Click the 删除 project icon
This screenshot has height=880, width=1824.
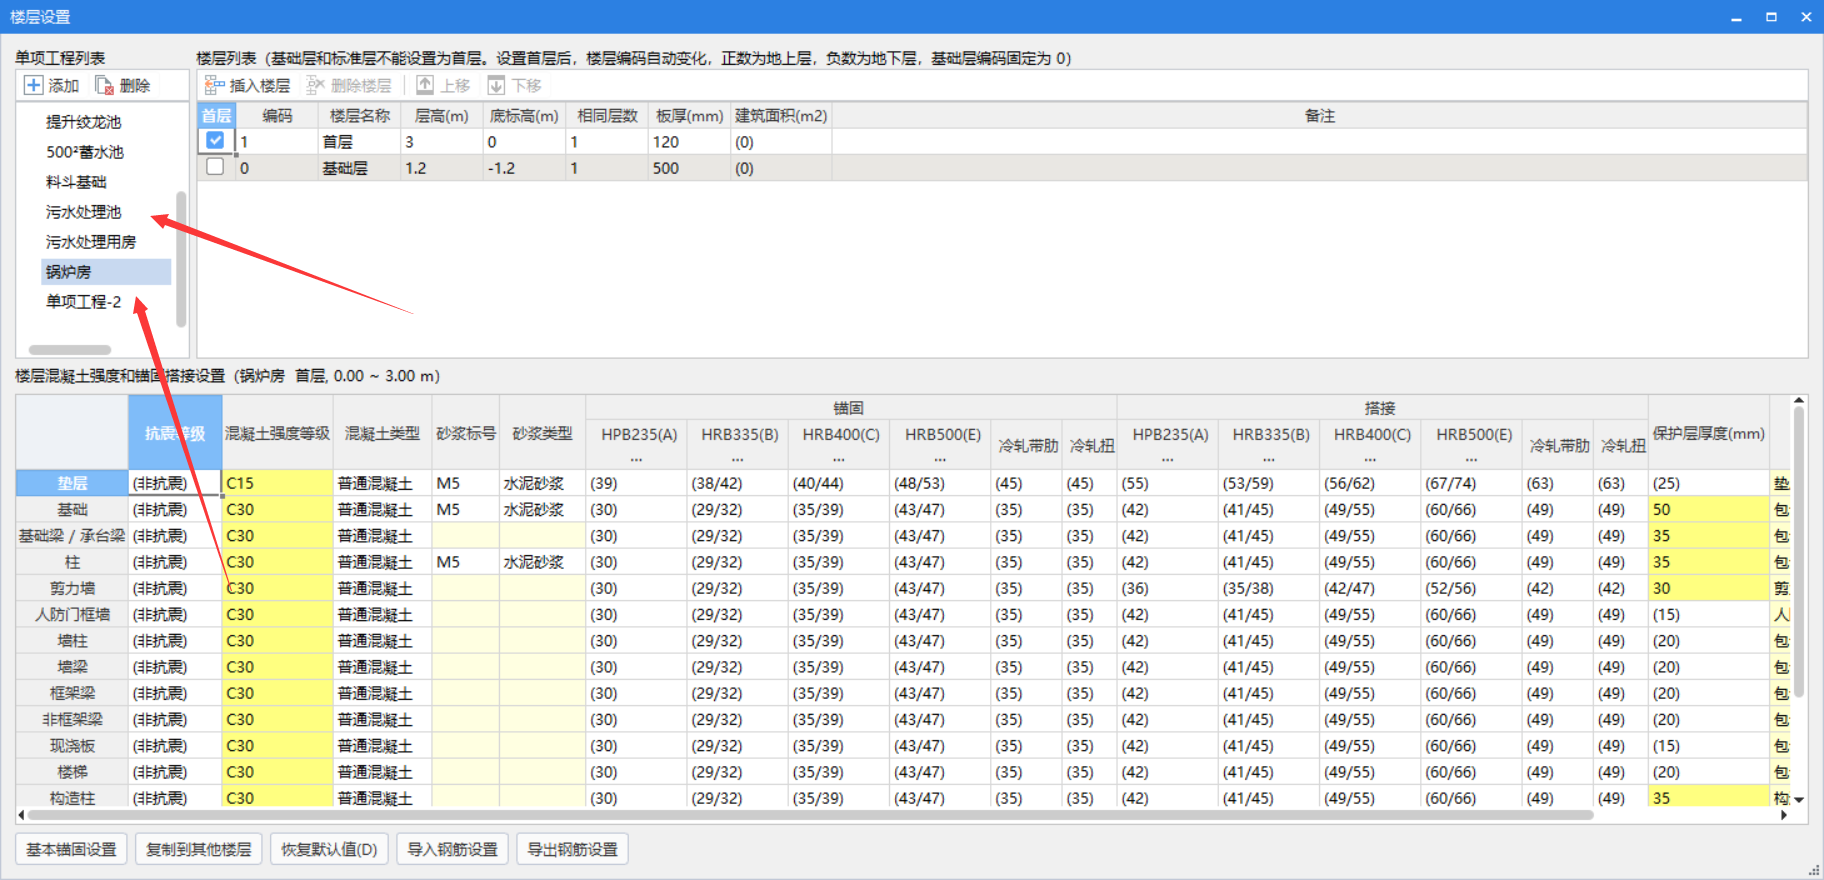104,85
